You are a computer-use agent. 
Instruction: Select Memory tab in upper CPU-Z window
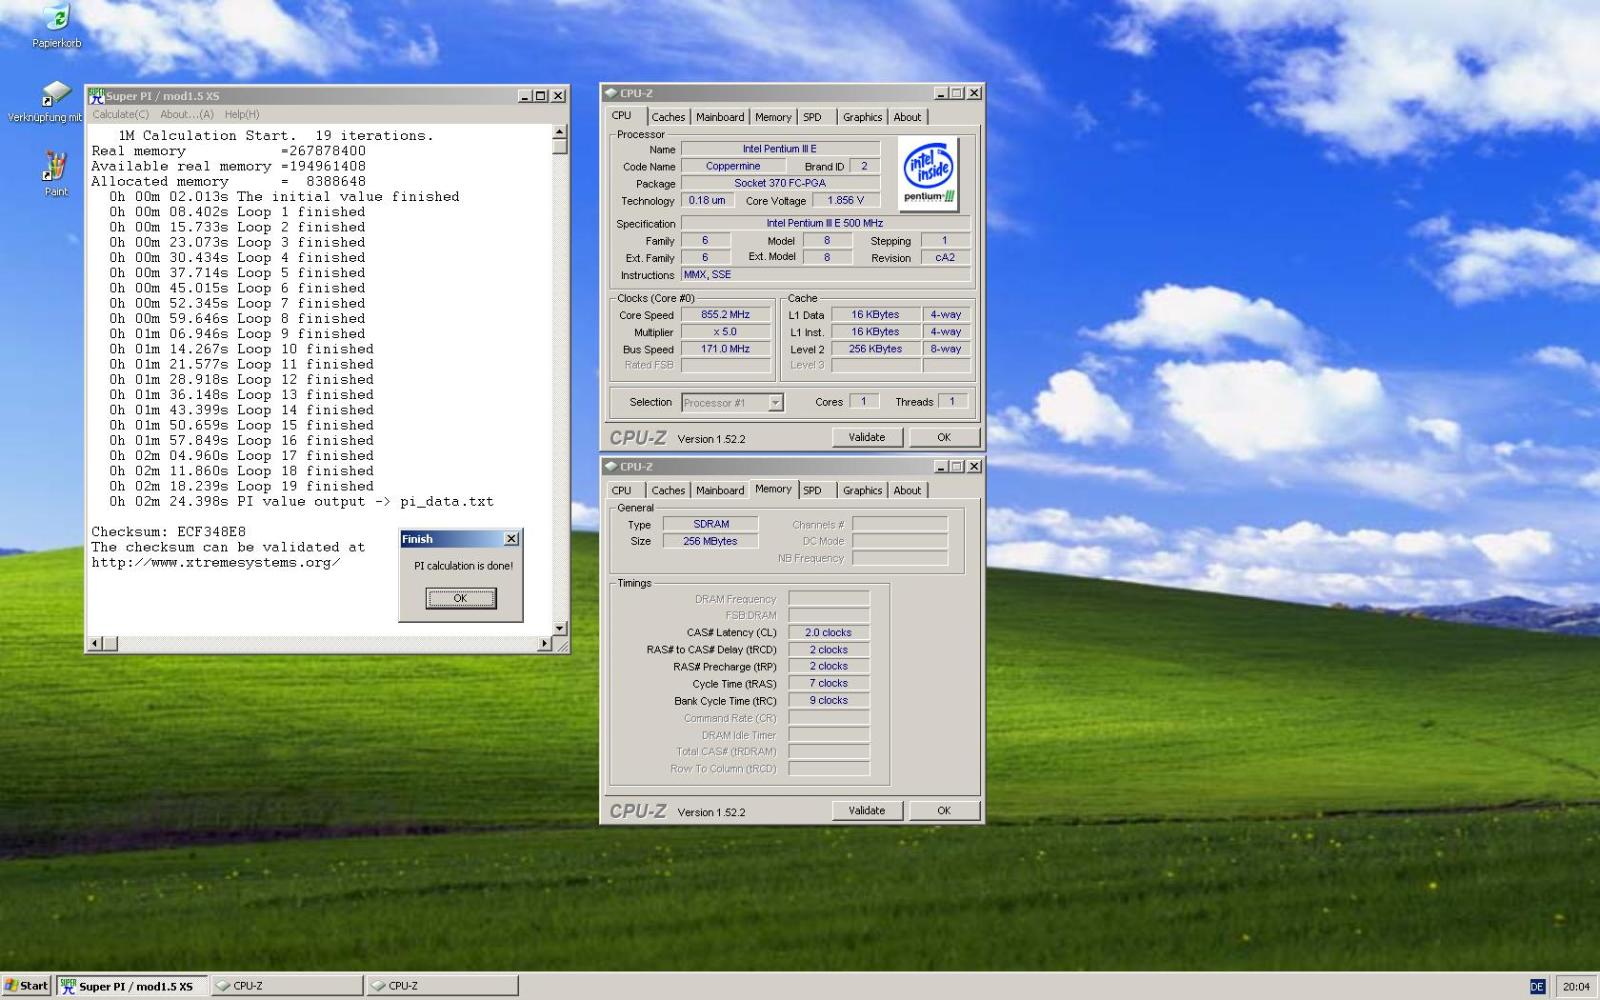tap(773, 117)
